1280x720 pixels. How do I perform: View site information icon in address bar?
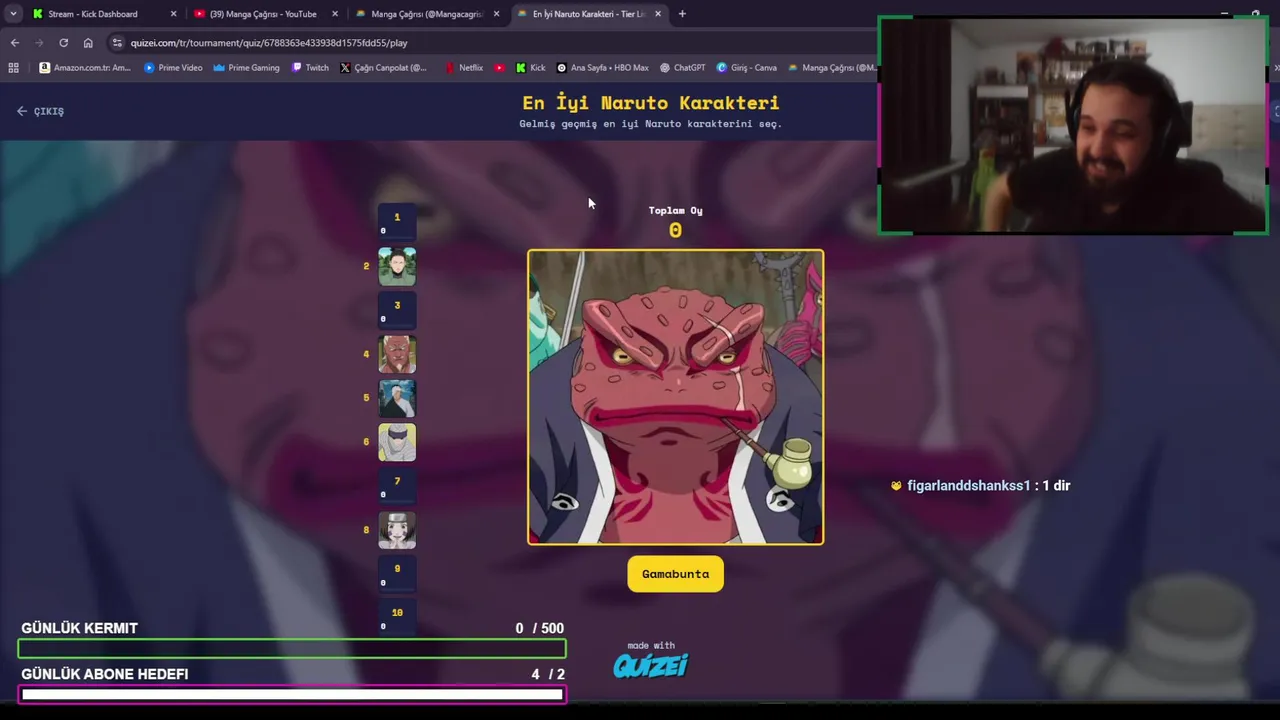(117, 43)
